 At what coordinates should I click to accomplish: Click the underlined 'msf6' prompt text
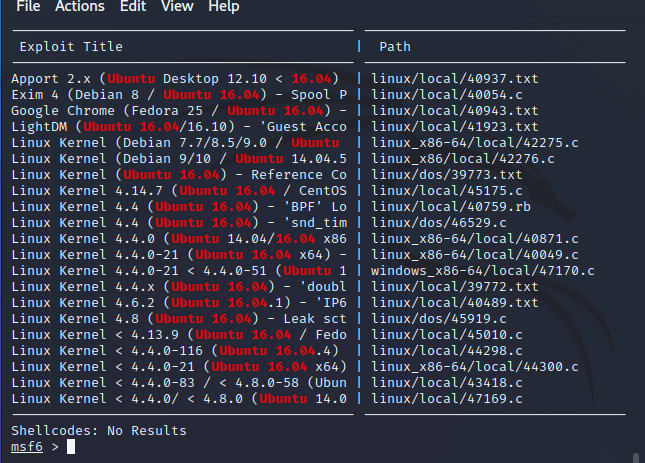27,447
